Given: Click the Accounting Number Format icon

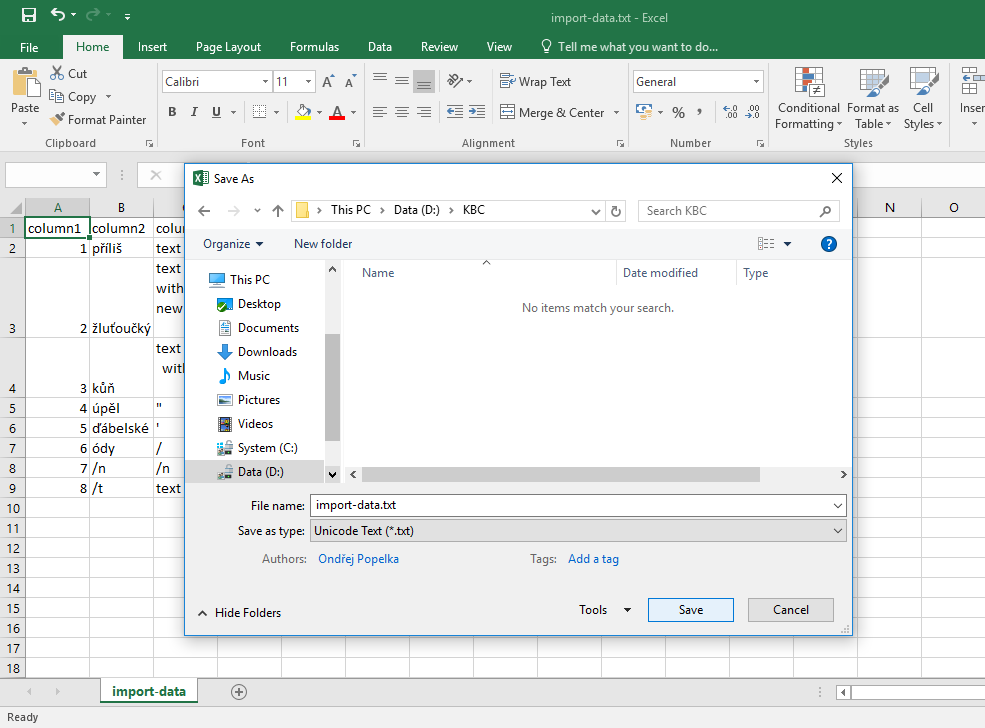Looking at the screenshot, I should 644,112.
